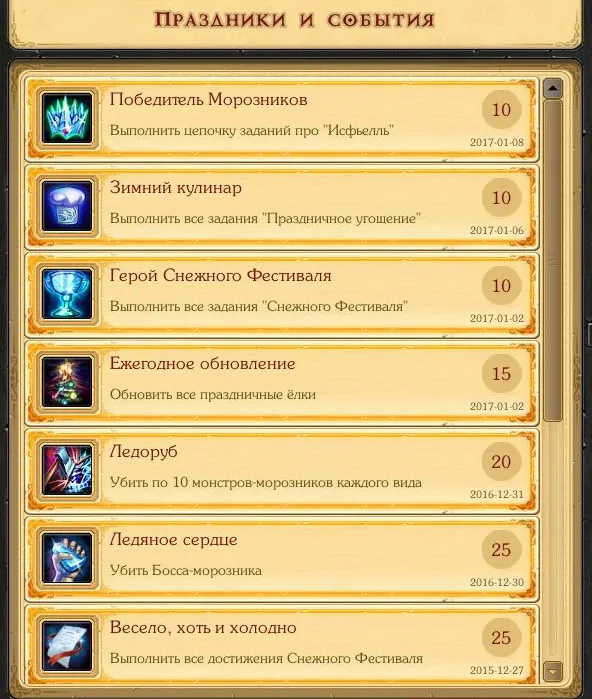Select the Герой Снежного Фестиваля title text
Screen dimensions: 592x699
click(x=221, y=275)
